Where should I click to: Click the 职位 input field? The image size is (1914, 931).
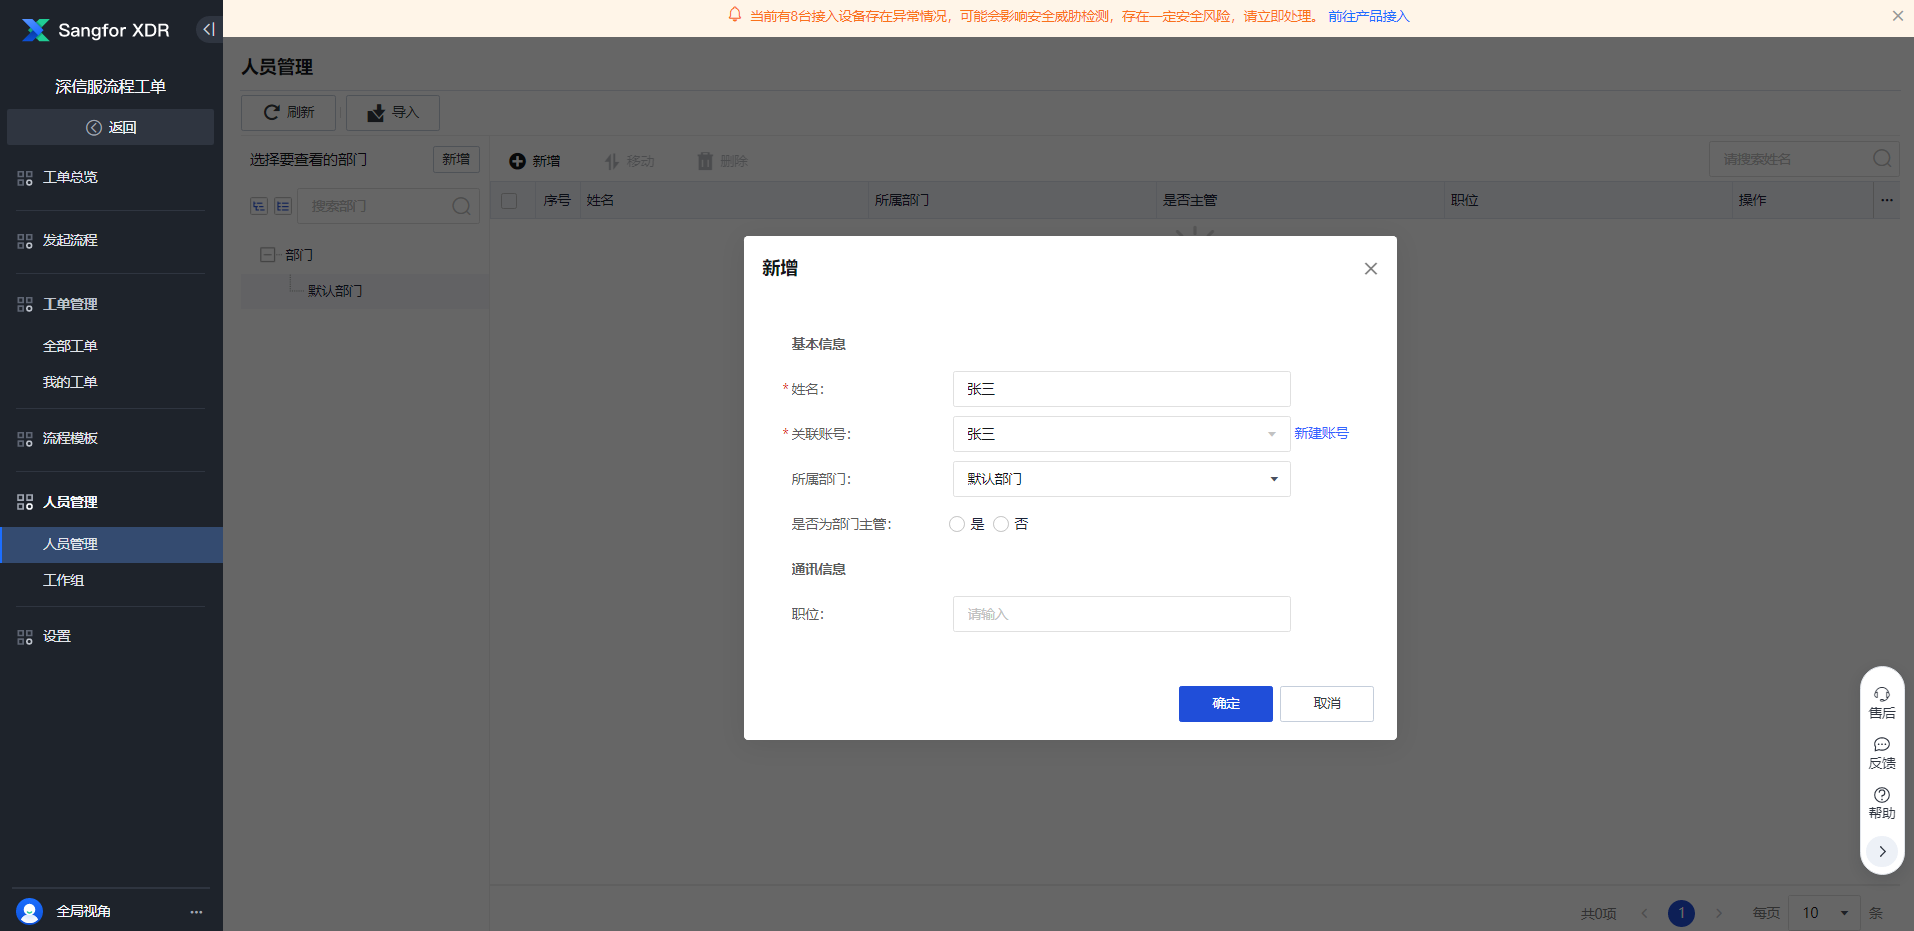1120,614
